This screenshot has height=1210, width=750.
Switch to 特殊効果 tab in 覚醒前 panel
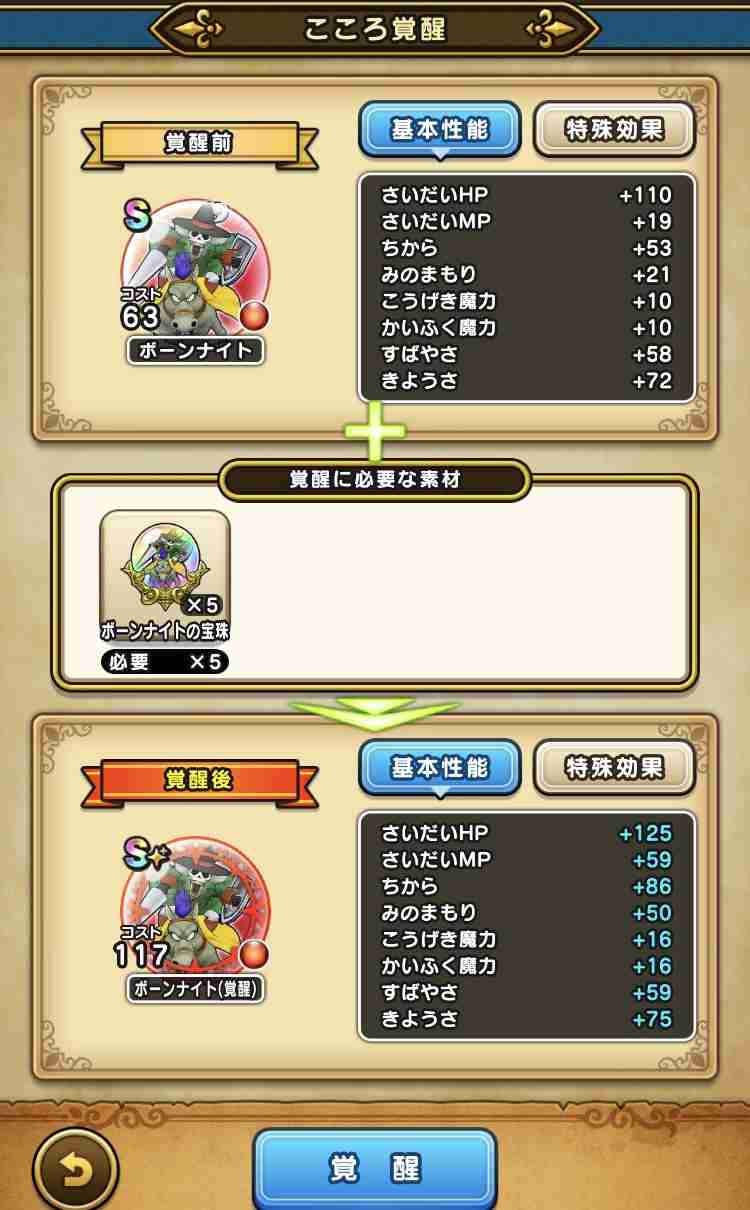[x=614, y=129]
